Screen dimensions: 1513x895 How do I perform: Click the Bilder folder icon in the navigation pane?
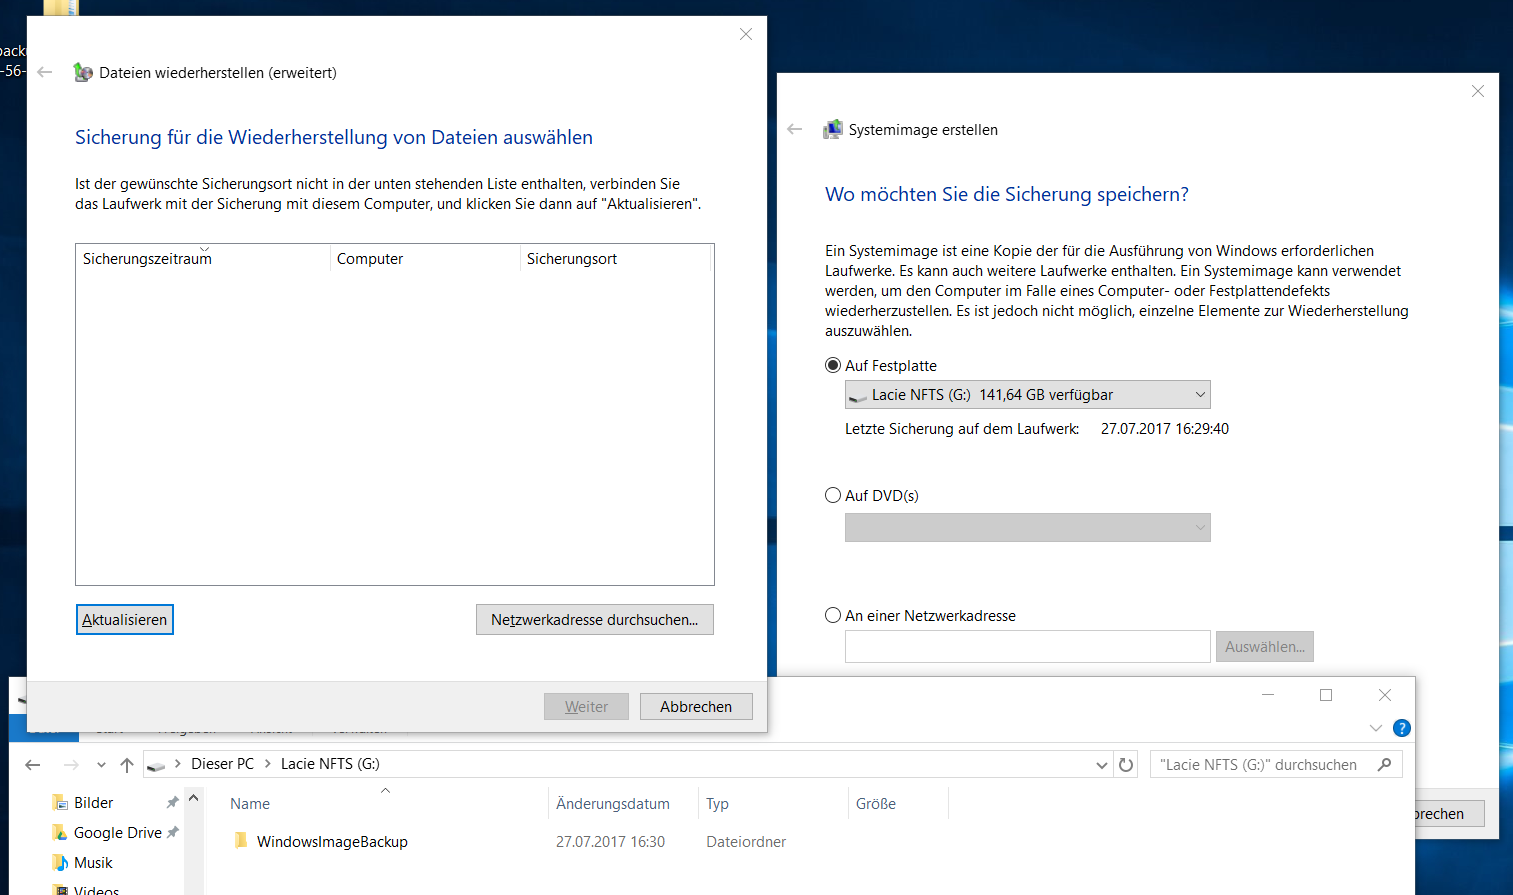60,803
